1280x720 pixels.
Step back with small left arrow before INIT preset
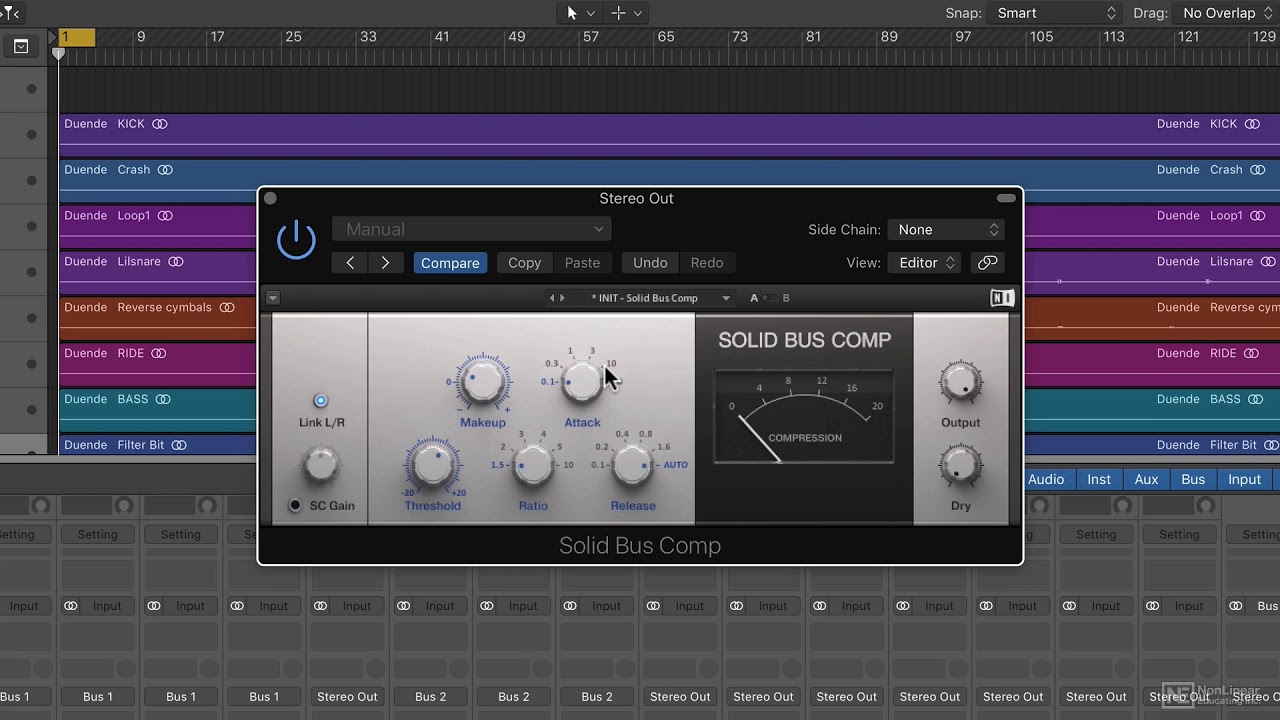pos(551,298)
